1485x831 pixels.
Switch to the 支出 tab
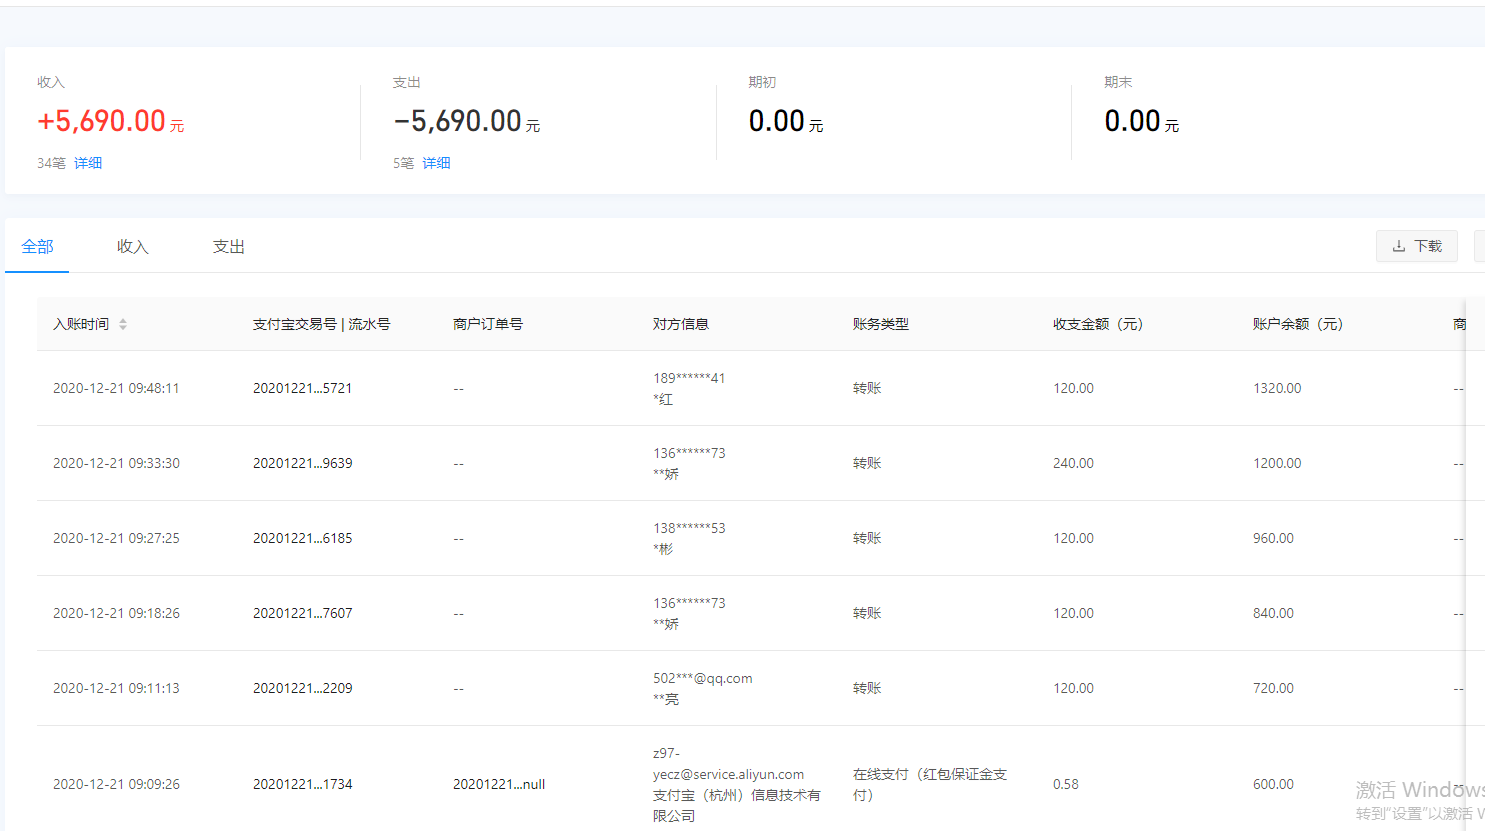click(228, 247)
